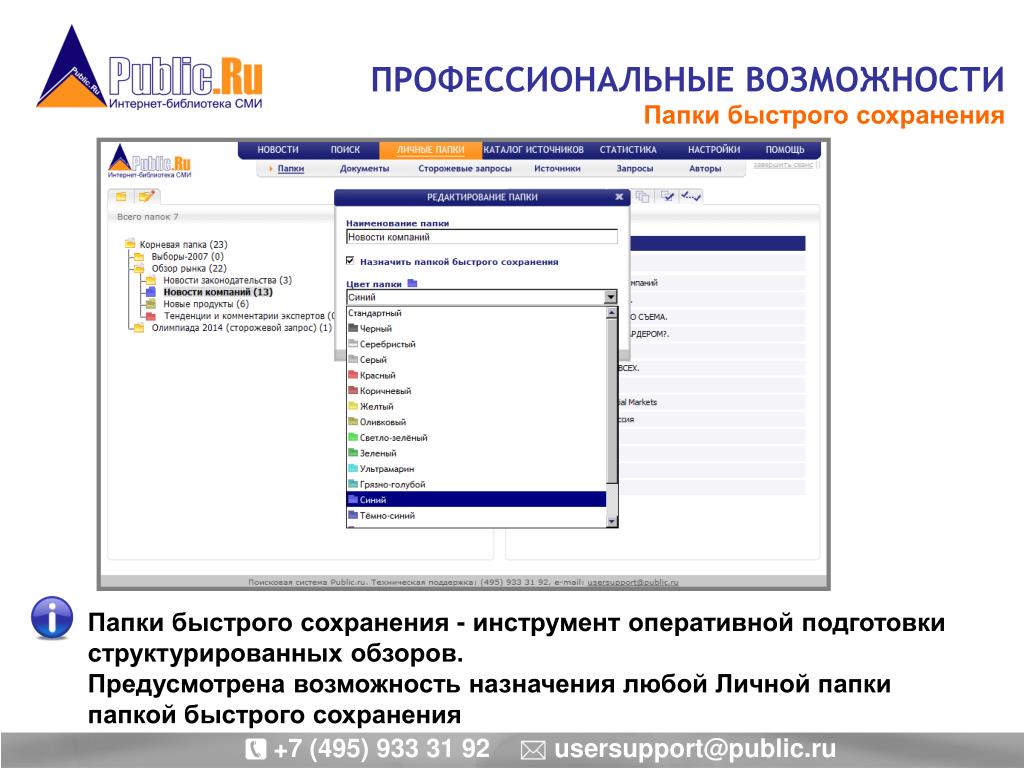This screenshot has height=768, width=1024.
Task: Open the НАСТРОЙКИ menu
Action: click(x=714, y=150)
